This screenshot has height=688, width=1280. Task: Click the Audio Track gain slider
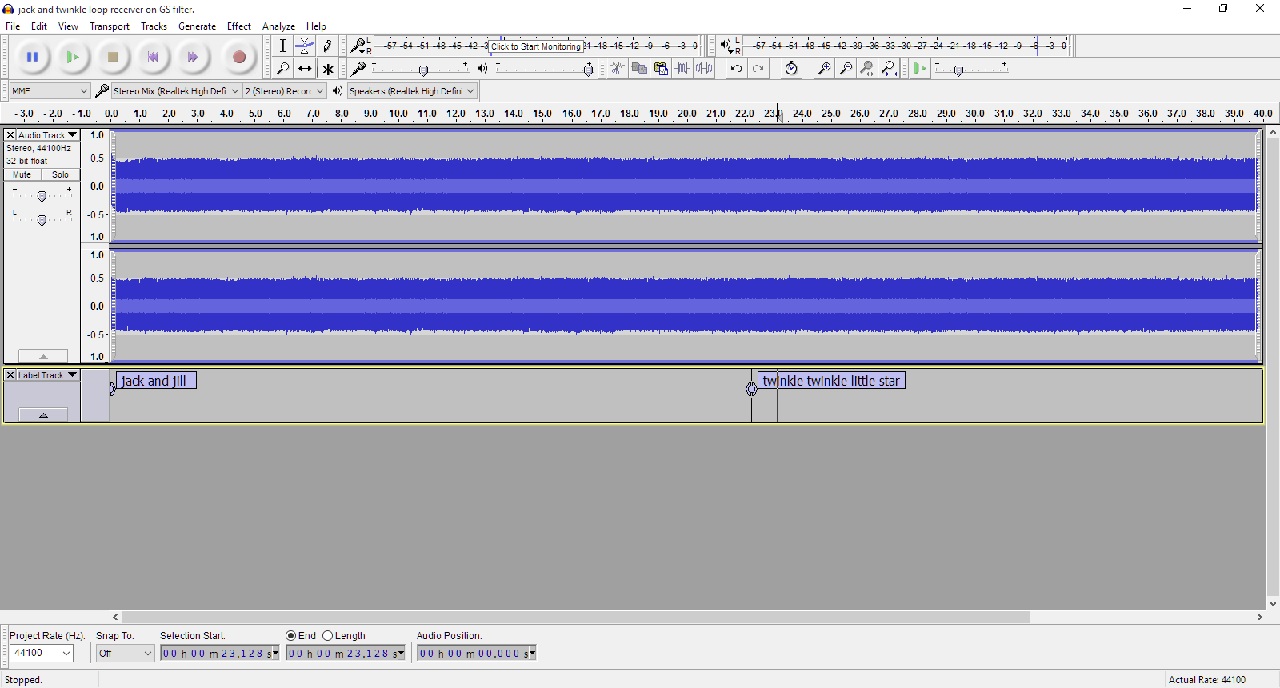pos(41,196)
